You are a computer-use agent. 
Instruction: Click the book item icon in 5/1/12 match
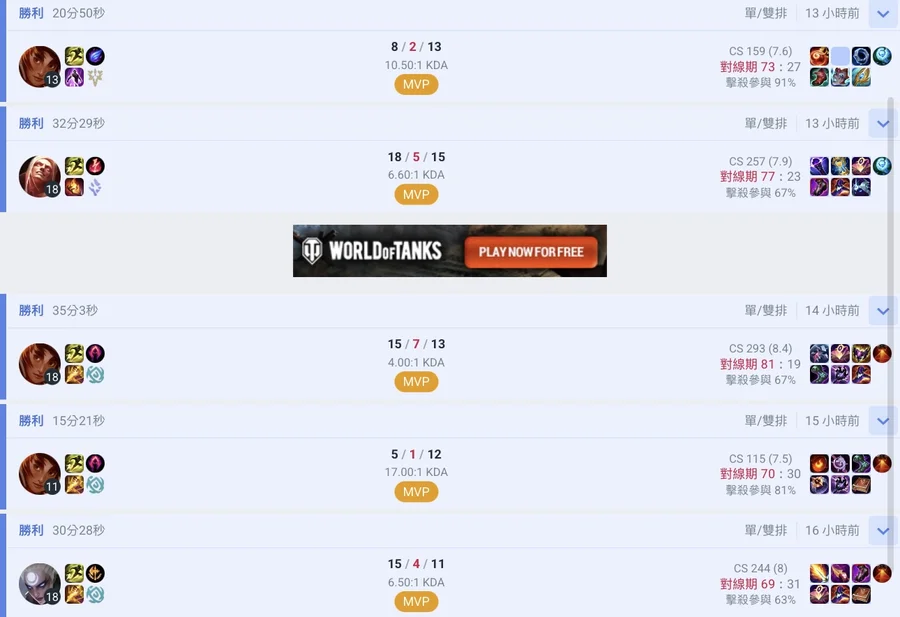coord(861,484)
